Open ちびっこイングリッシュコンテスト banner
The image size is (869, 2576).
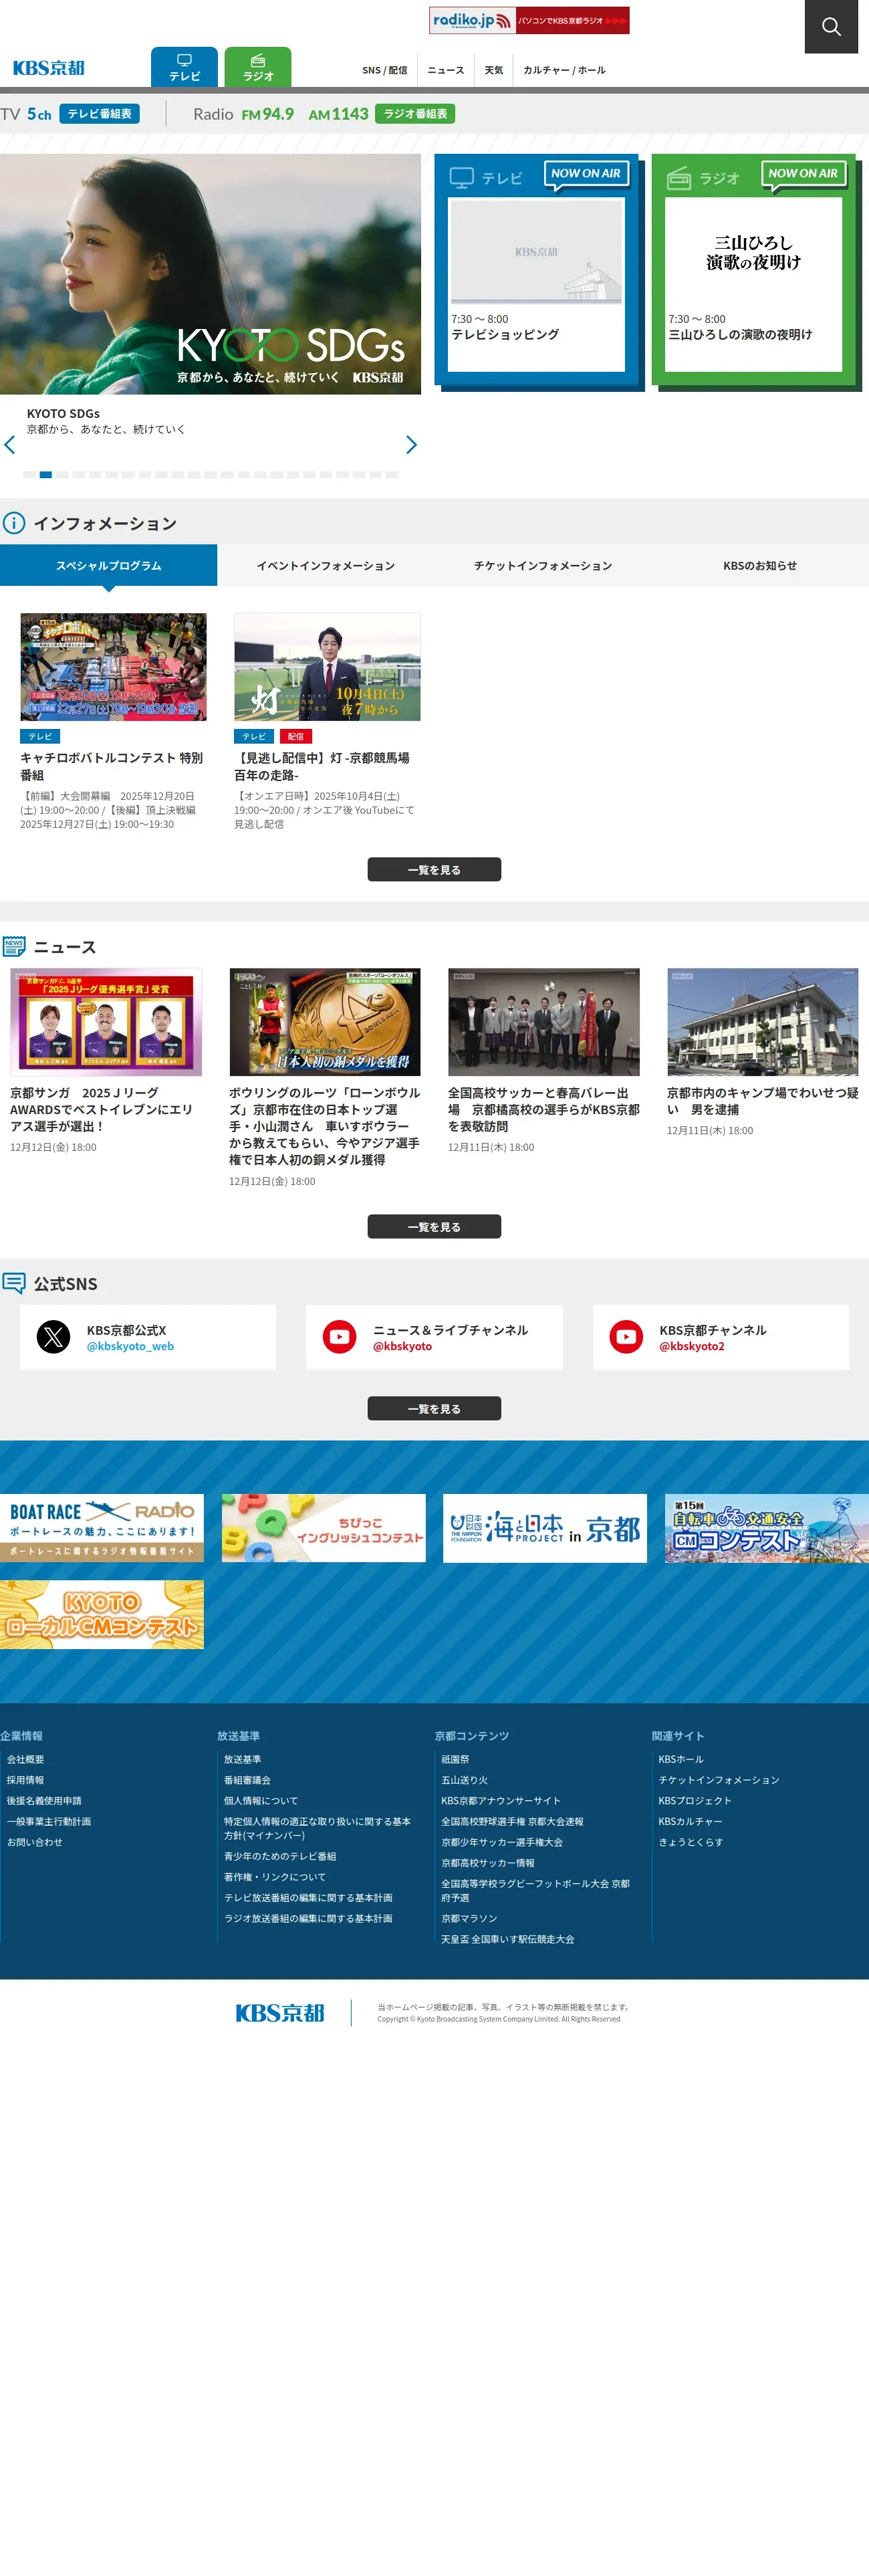[x=324, y=1528]
